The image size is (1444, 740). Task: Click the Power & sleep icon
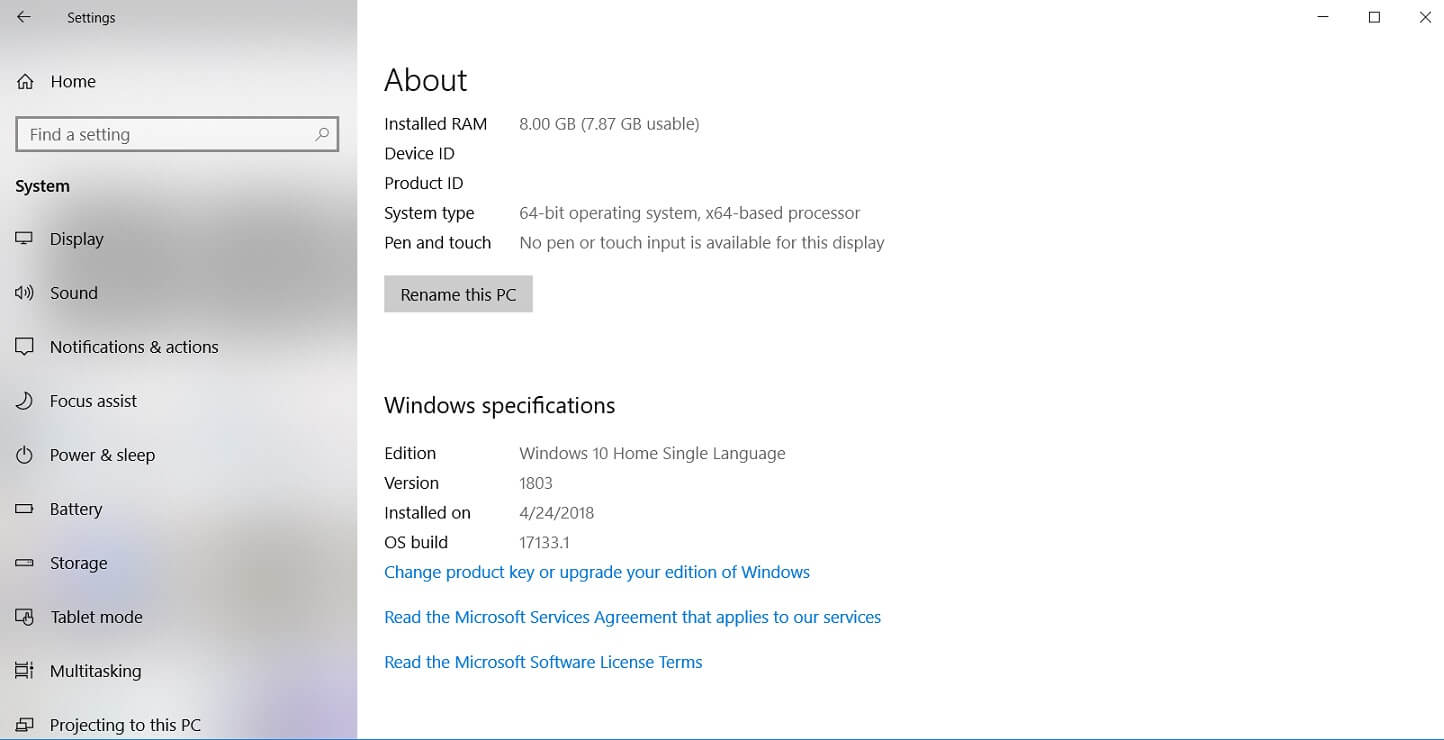(25, 455)
